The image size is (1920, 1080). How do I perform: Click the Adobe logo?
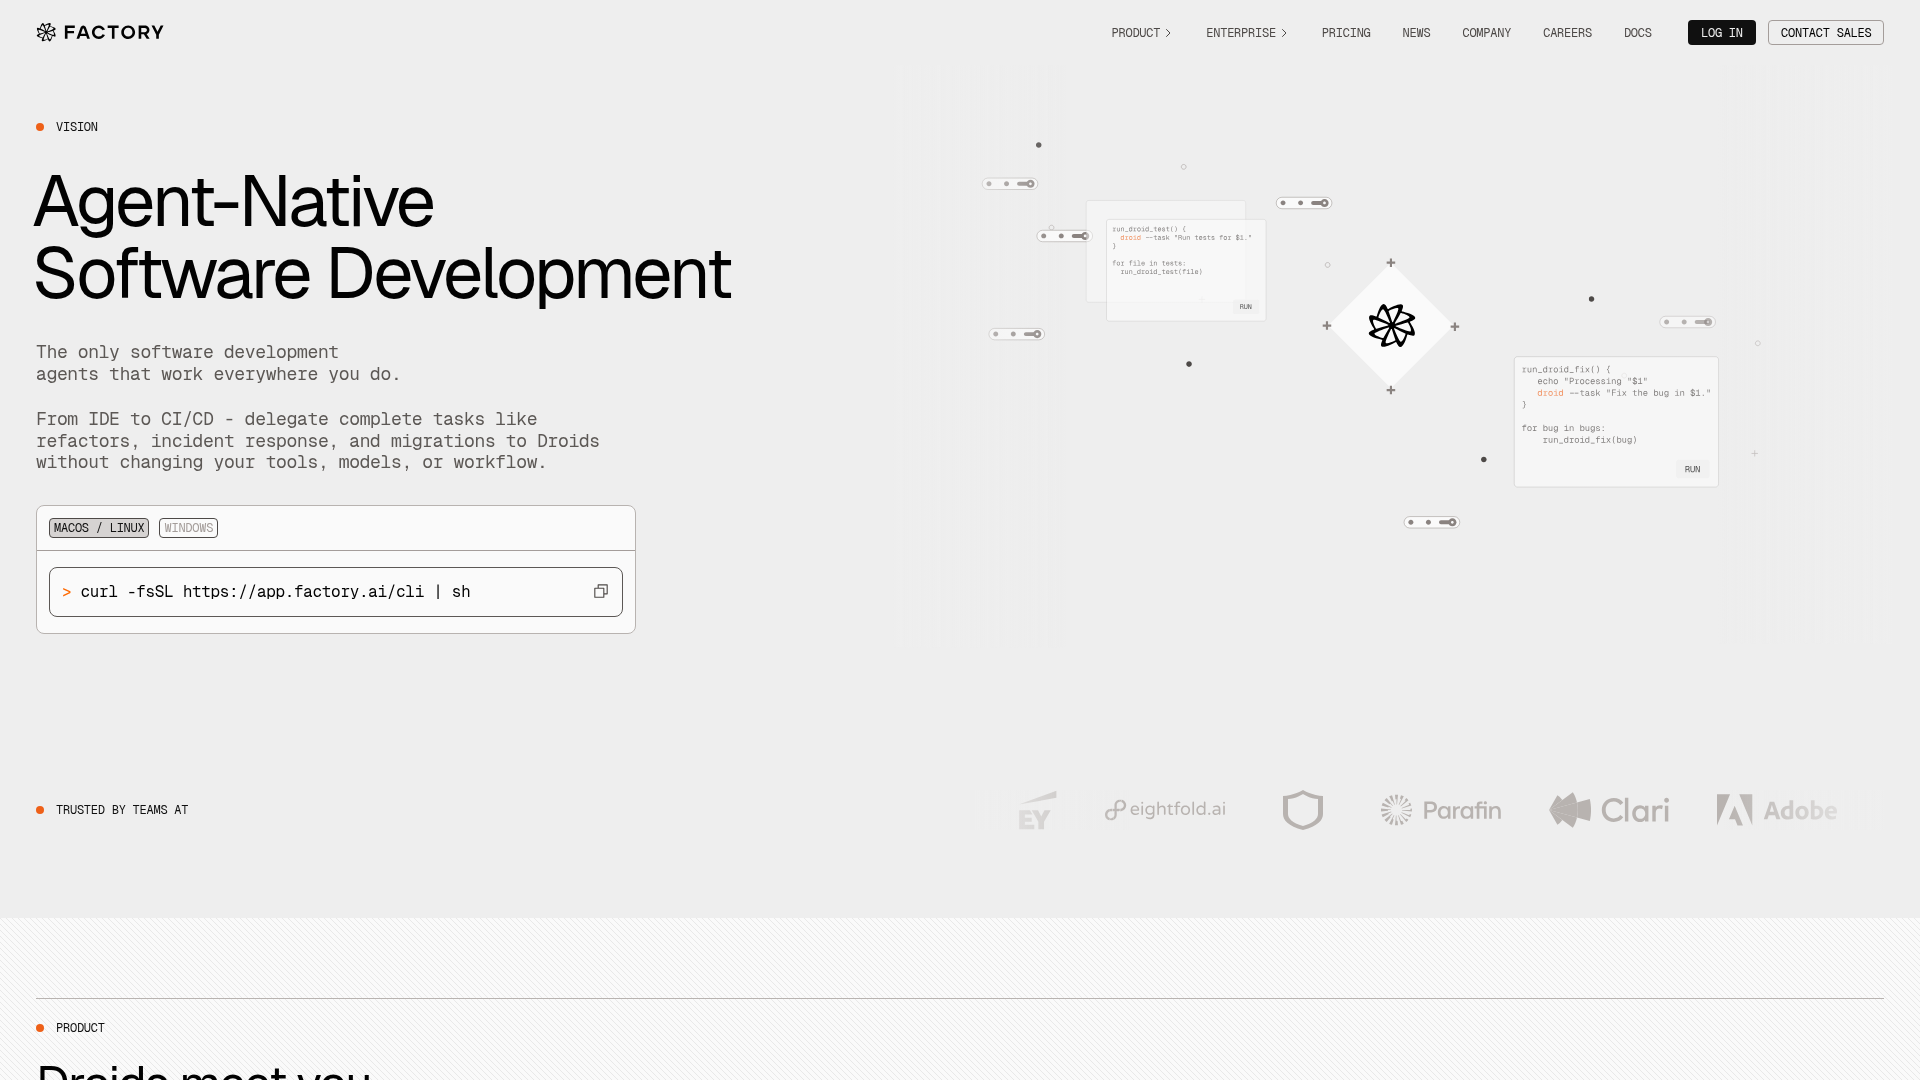coord(1776,810)
